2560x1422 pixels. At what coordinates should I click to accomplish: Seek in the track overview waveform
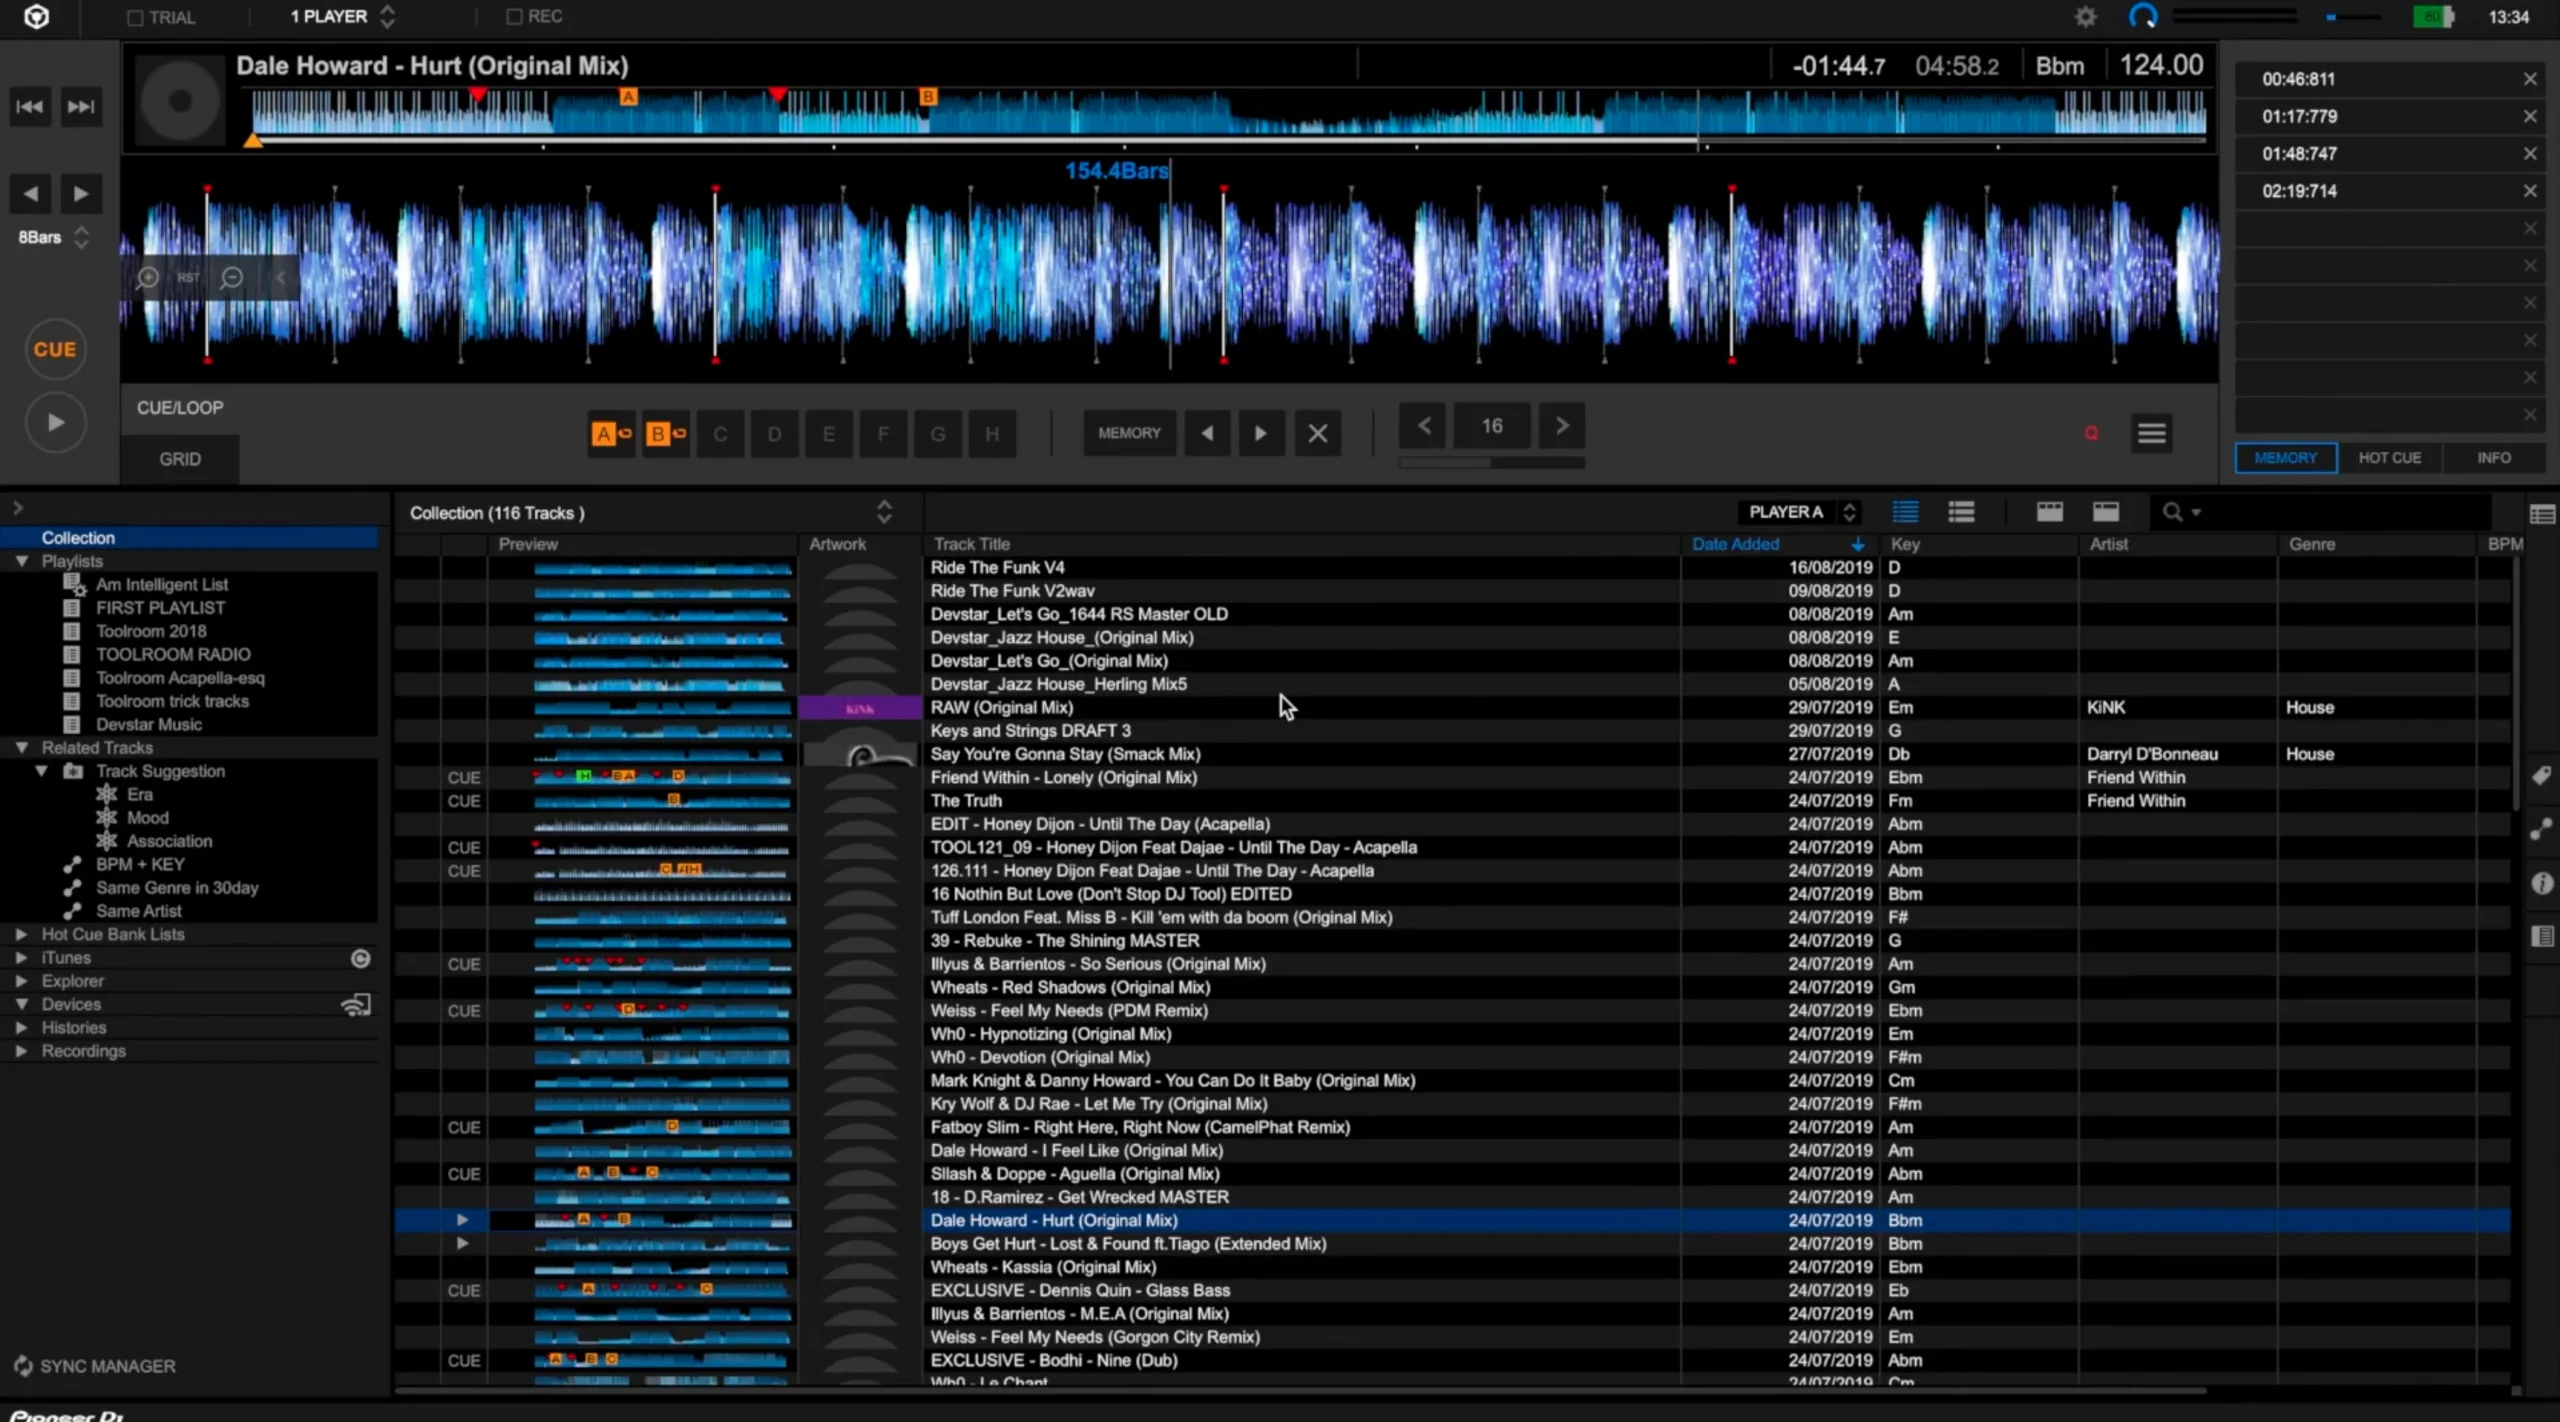(x=1228, y=112)
